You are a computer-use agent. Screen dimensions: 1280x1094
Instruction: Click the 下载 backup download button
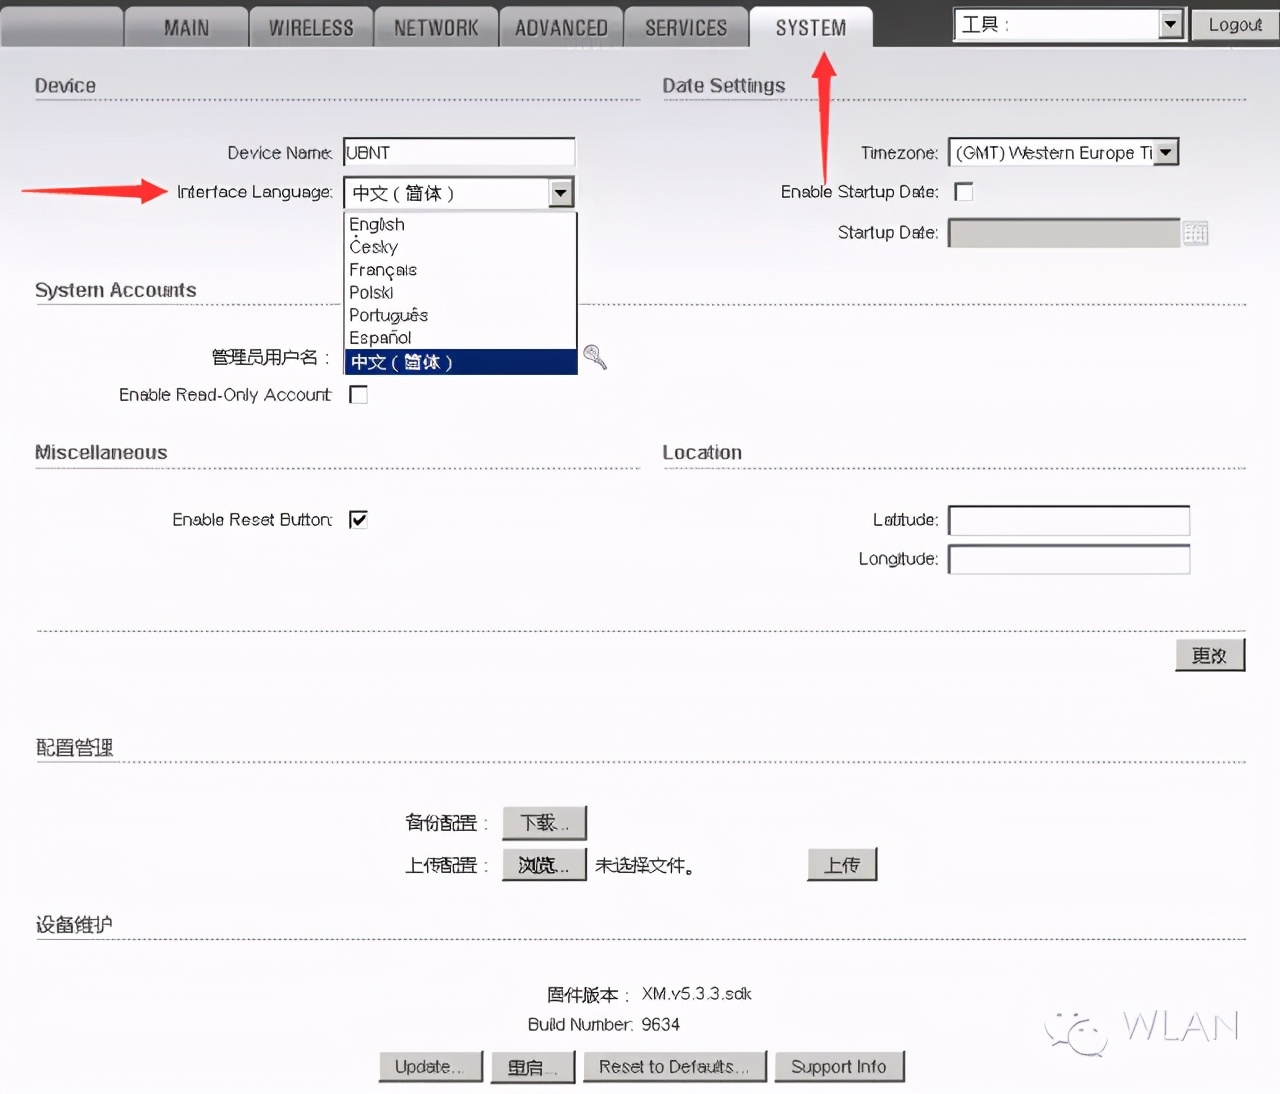click(x=544, y=823)
